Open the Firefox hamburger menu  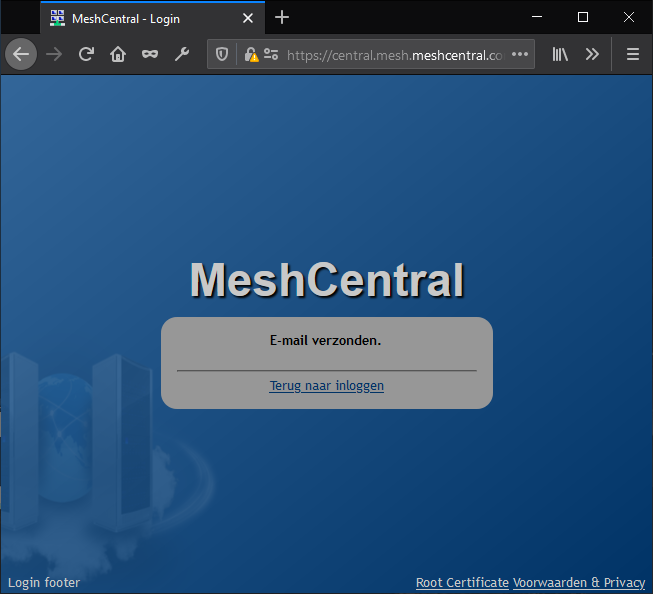click(633, 54)
